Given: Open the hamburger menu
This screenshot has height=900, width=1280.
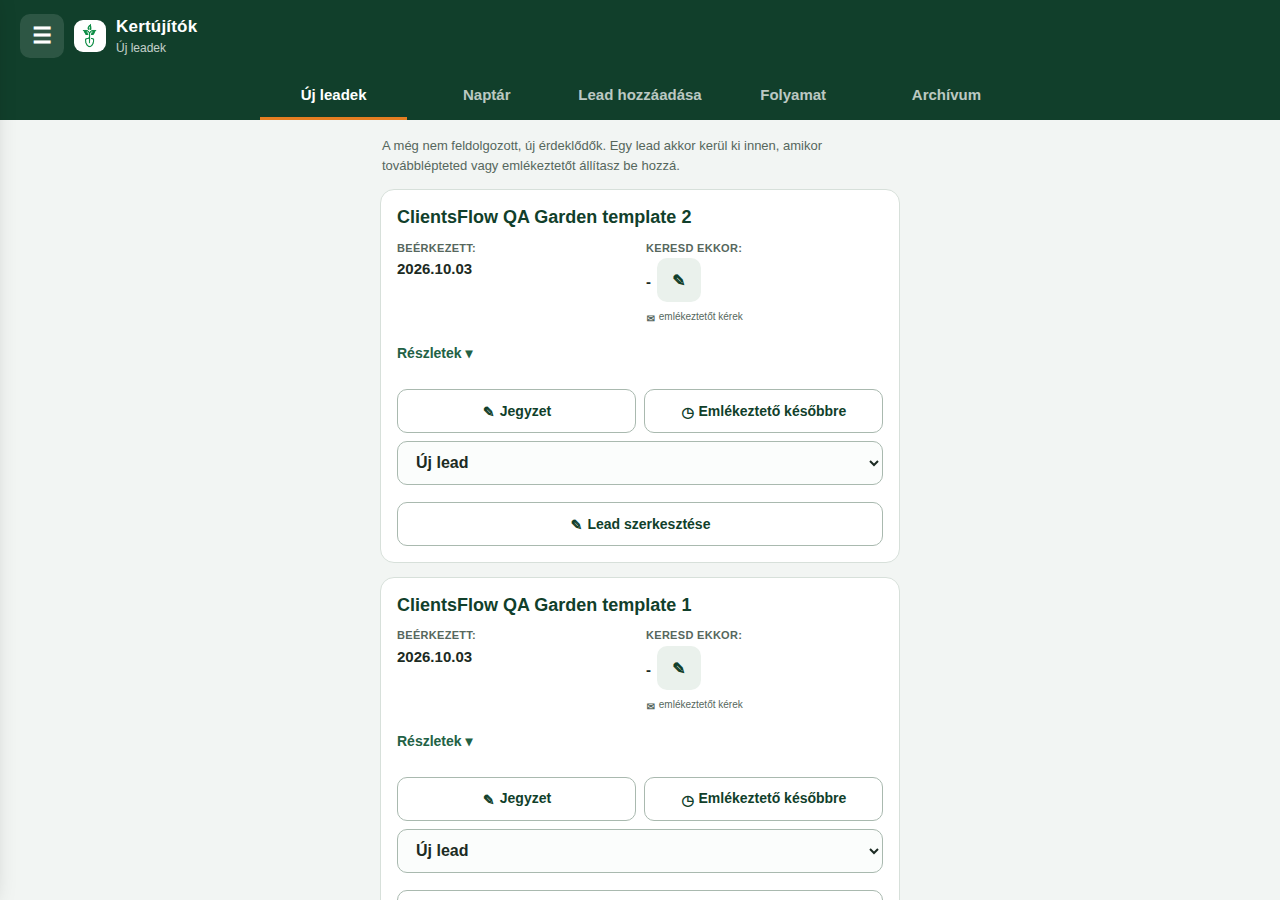Looking at the screenshot, I should [42, 36].
